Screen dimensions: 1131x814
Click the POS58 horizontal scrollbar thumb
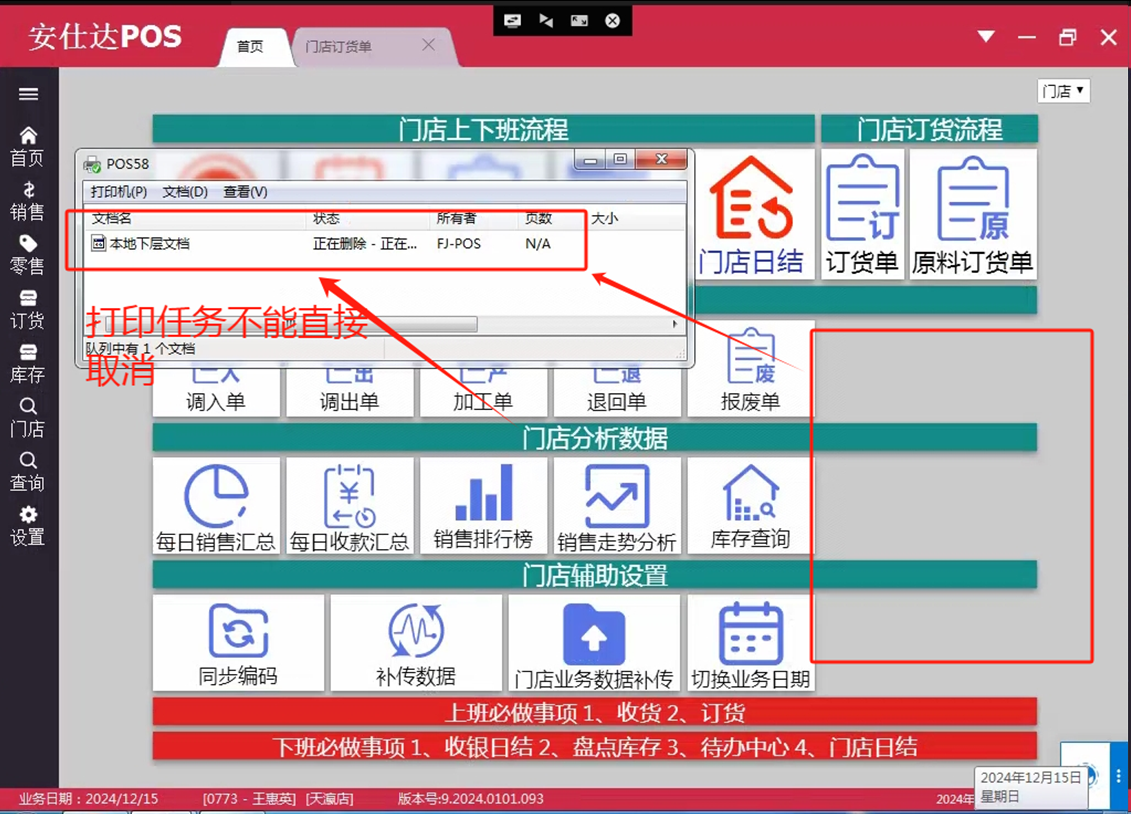(290, 324)
